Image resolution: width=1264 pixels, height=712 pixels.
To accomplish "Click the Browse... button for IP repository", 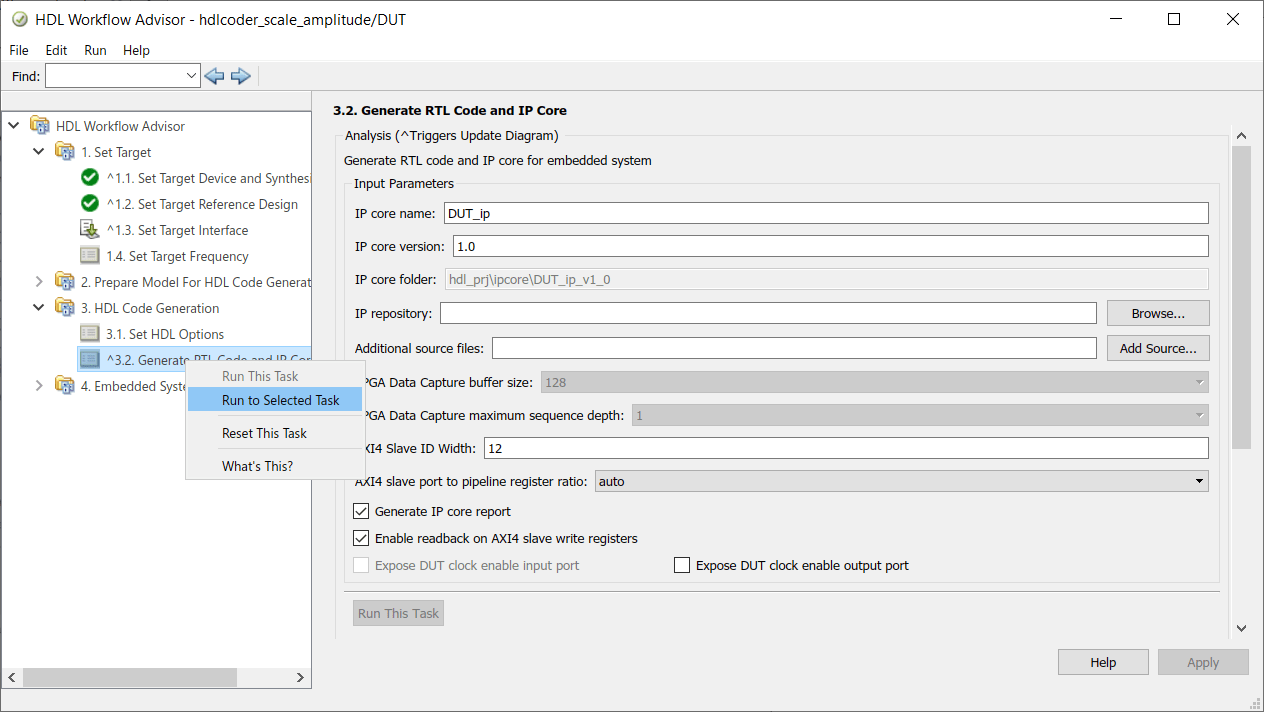I will (x=1157, y=313).
